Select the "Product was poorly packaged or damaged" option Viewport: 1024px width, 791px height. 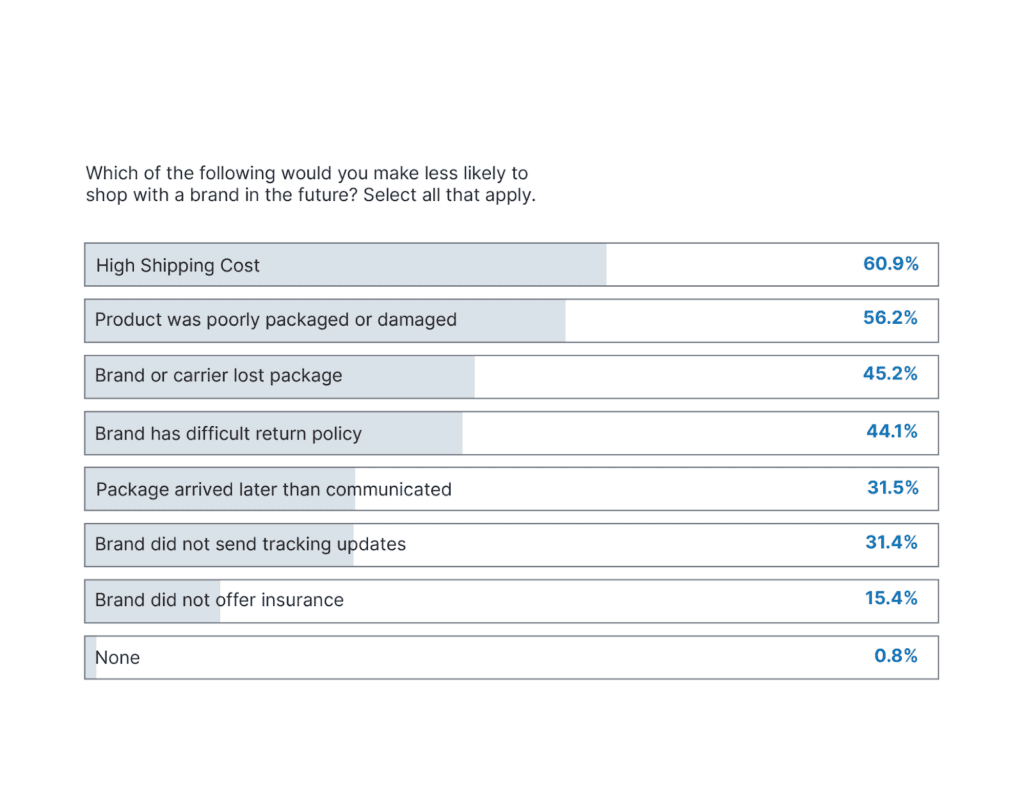(276, 320)
